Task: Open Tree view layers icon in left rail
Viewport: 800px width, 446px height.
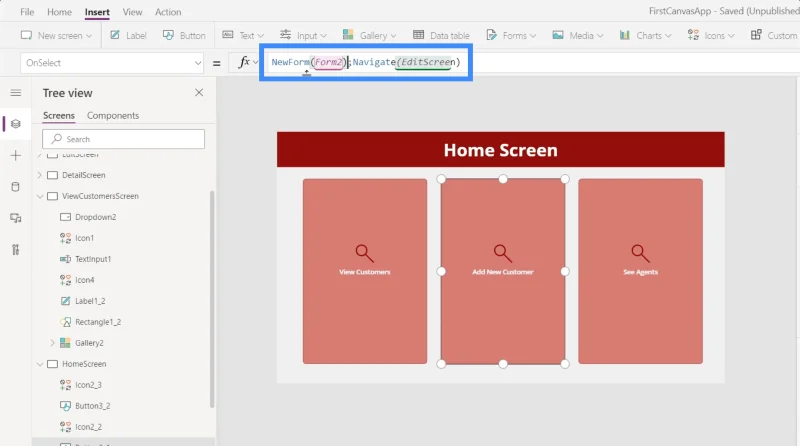Action: point(16,124)
